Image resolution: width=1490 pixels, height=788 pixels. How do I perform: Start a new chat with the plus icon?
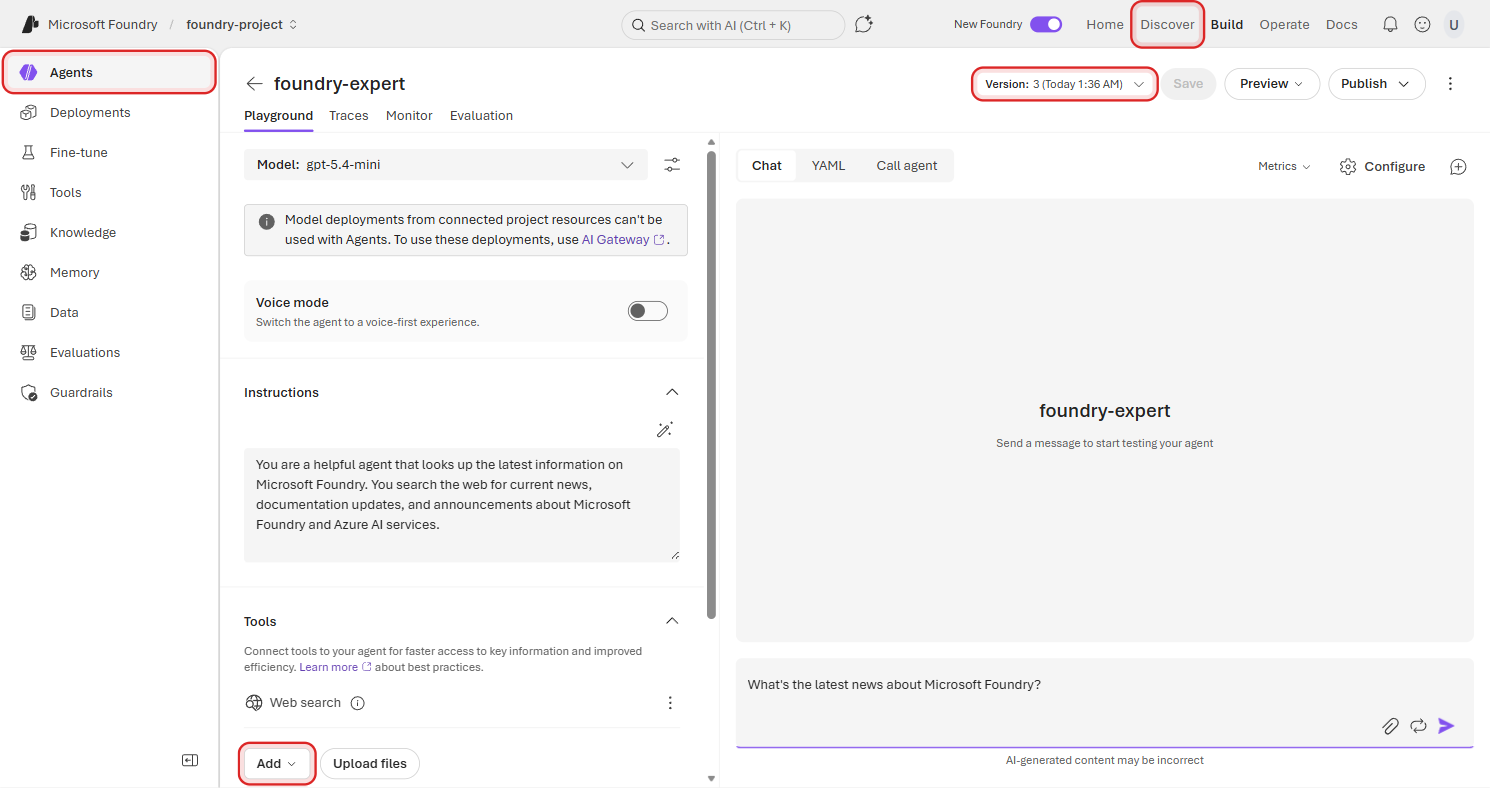point(1458,167)
